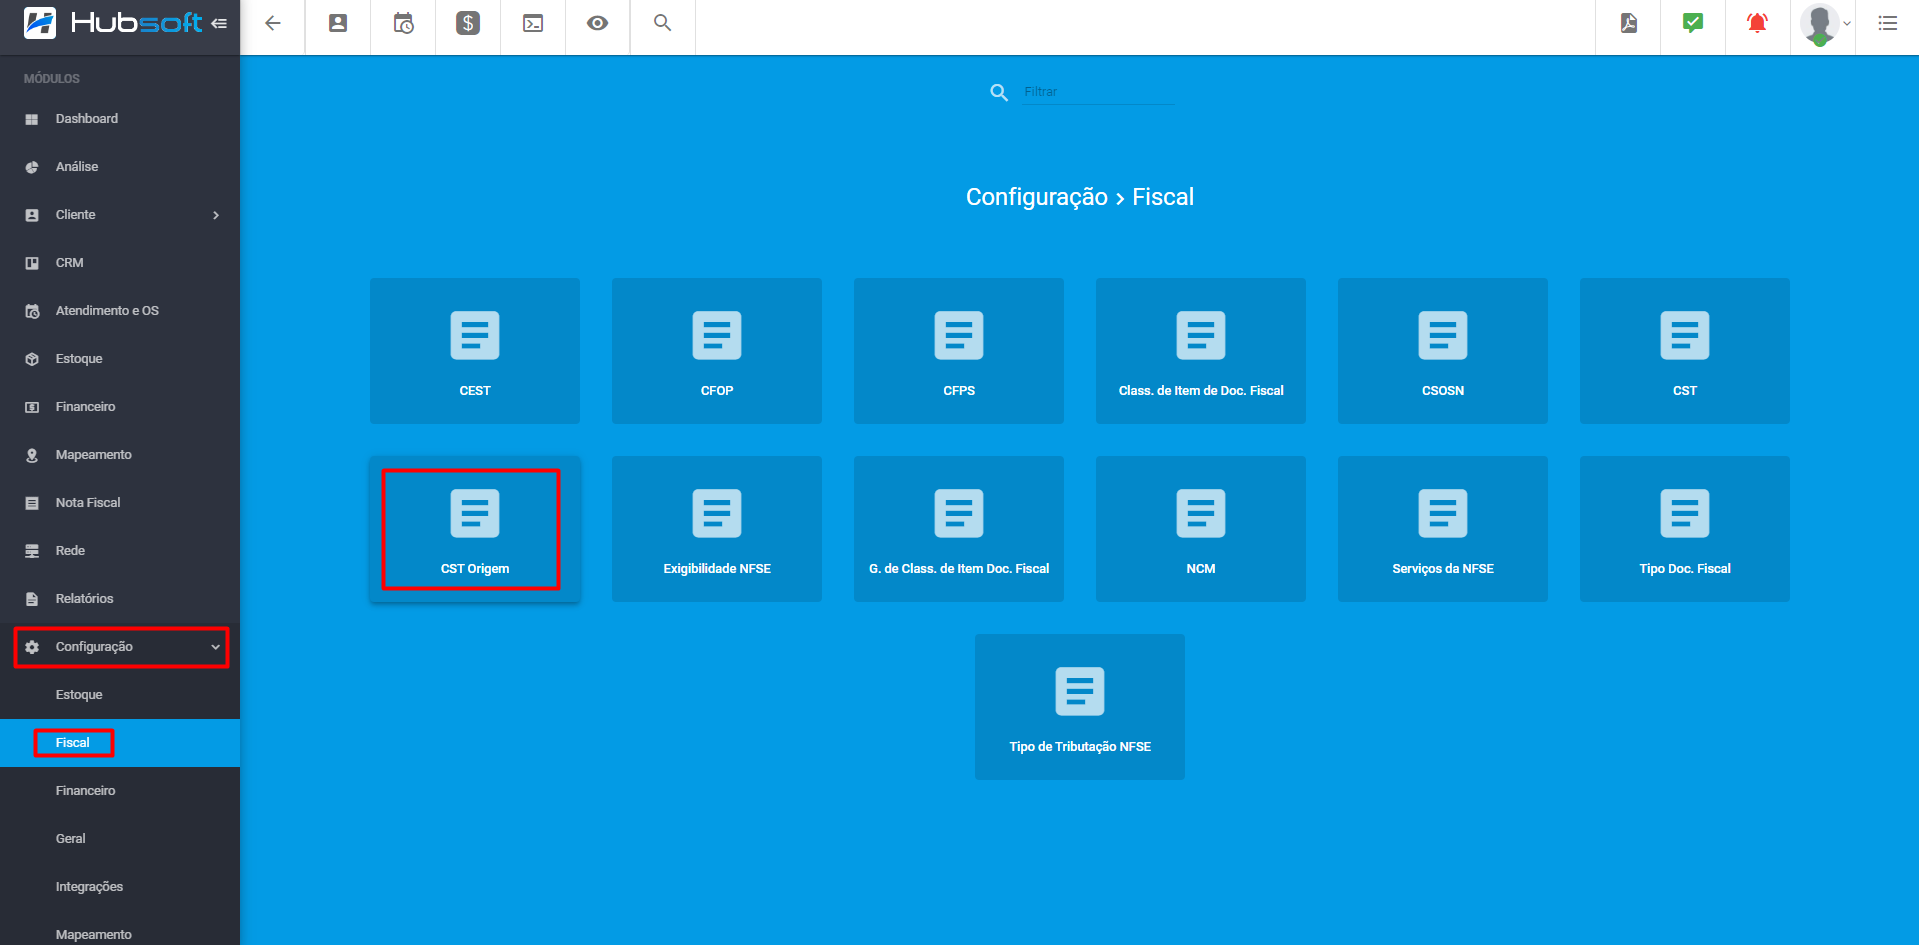Click the top-level Estoque box icon in sidebar
The width and height of the screenshot is (1919, 945).
coord(32,359)
